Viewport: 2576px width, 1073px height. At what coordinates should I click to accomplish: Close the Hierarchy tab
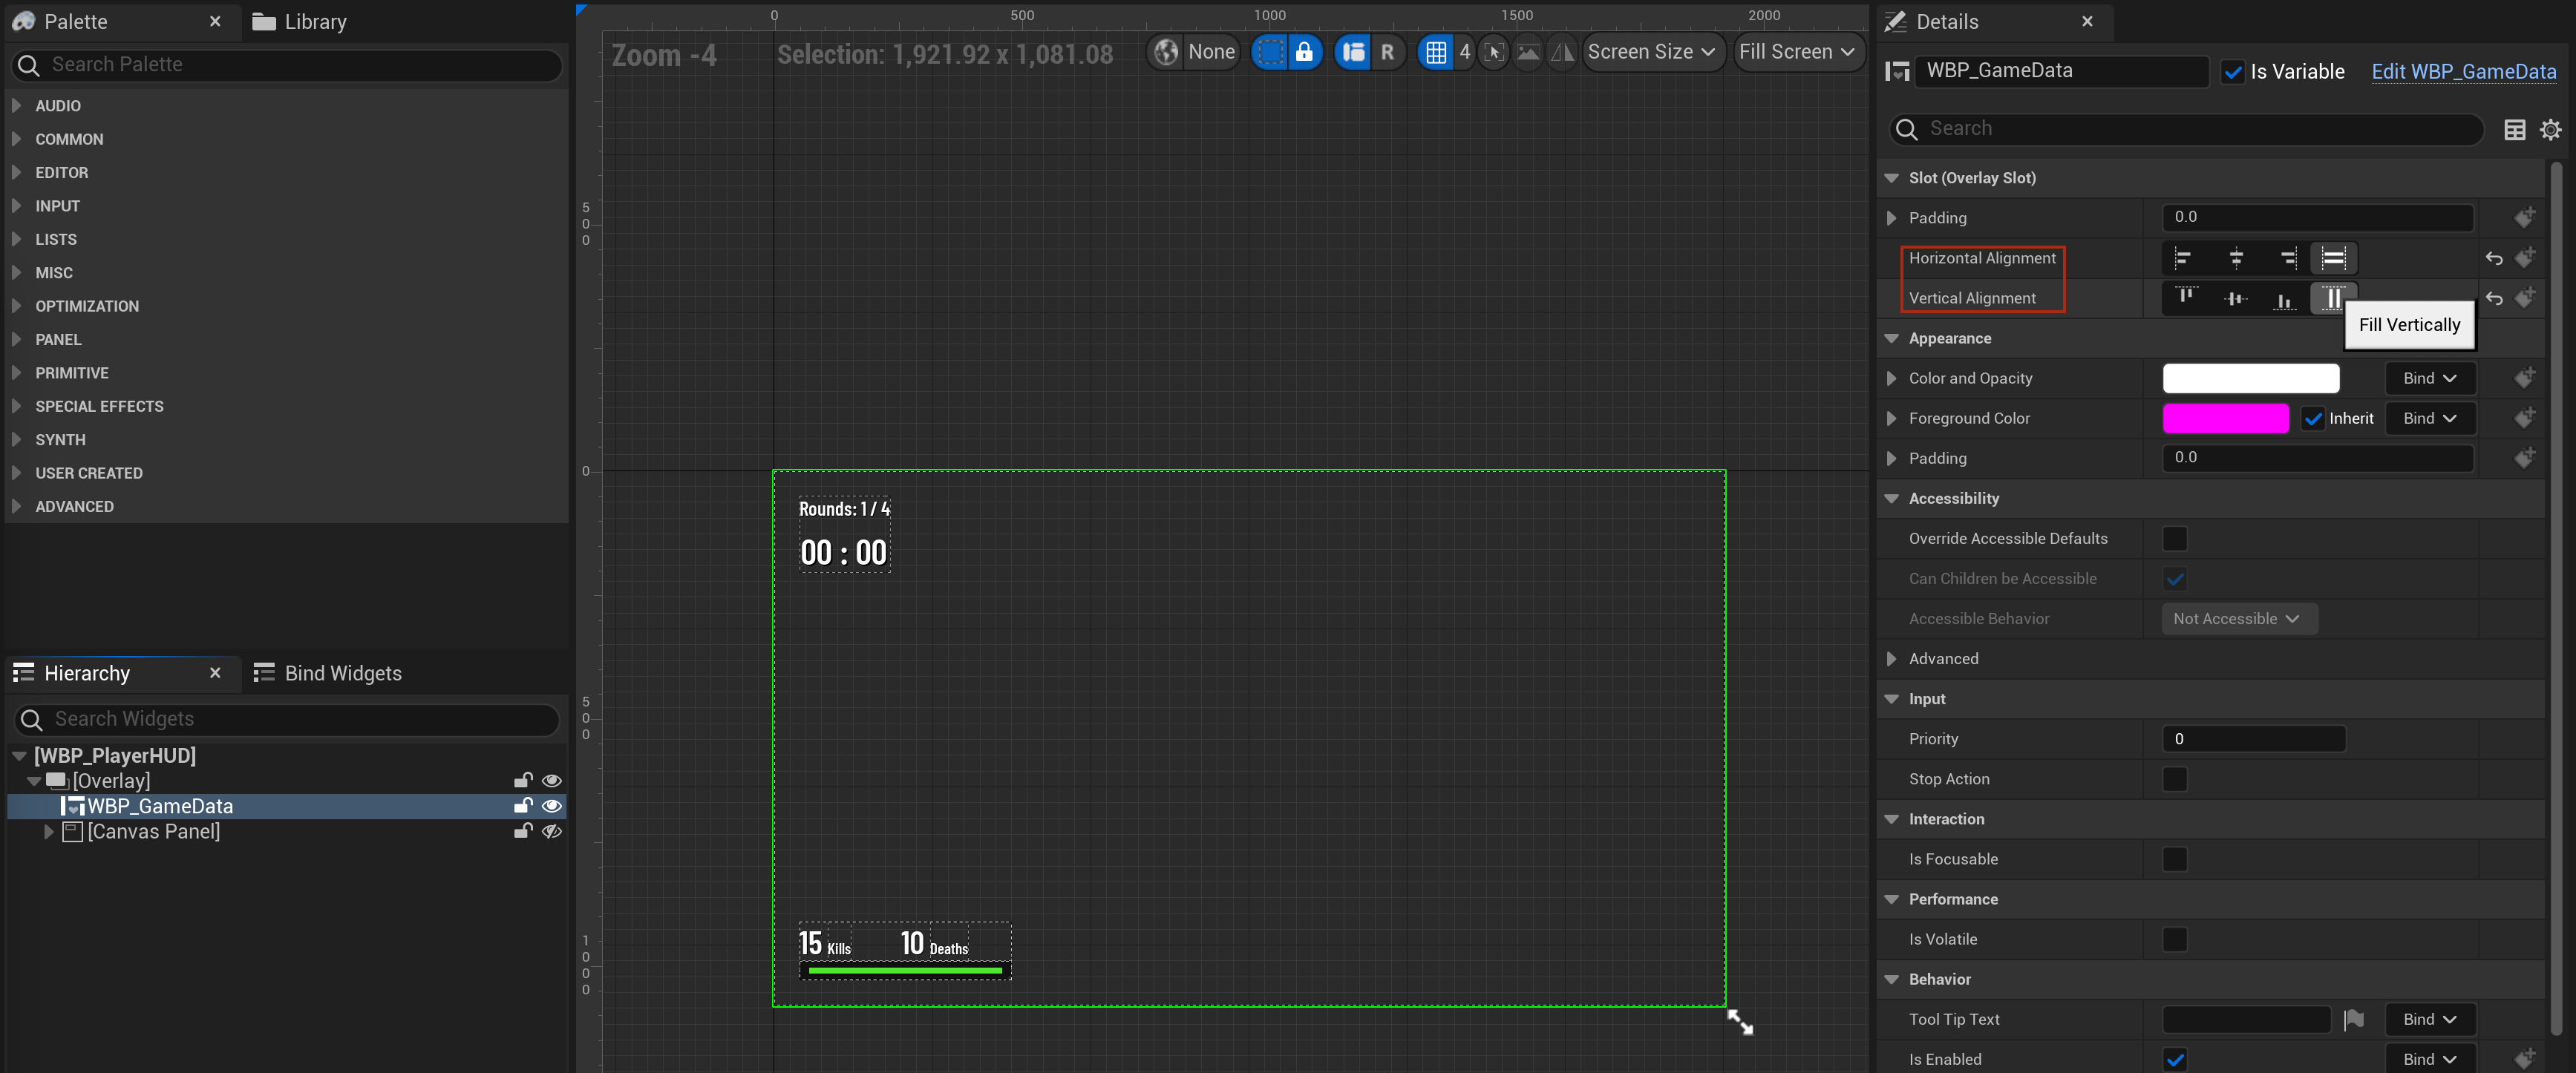pyautogui.click(x=214, y=673)
